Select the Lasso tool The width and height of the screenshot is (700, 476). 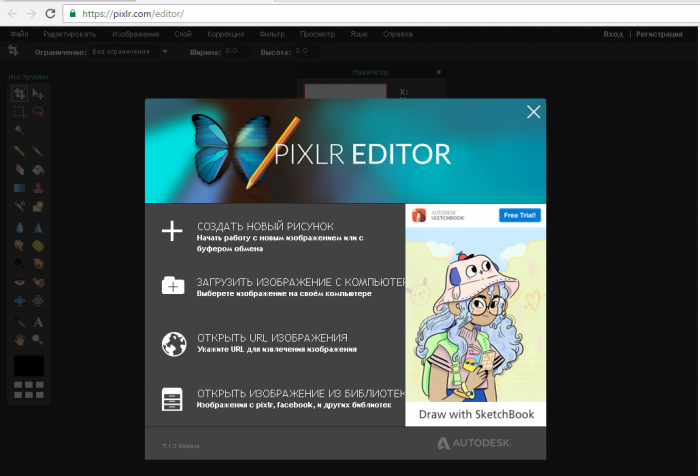coord(38,112)
